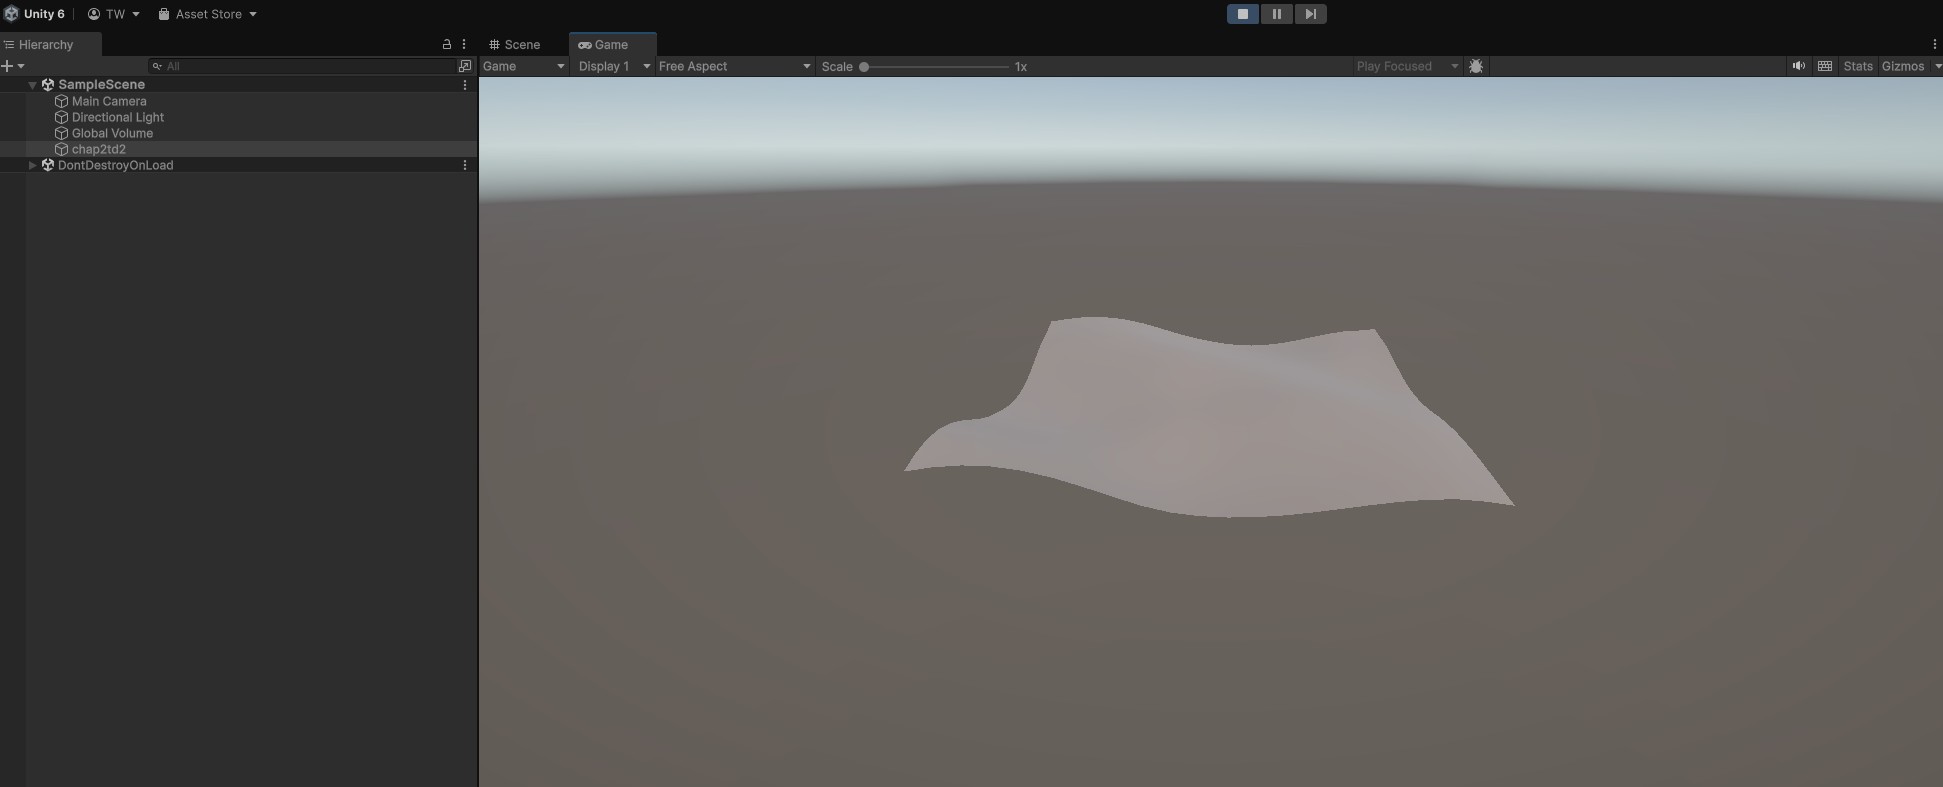Image resolution: width=1943 pixels, height=787 pixels.
Task: Click the Directional Light cube icon
Action: pyautogui.click(x=61, y=117)
